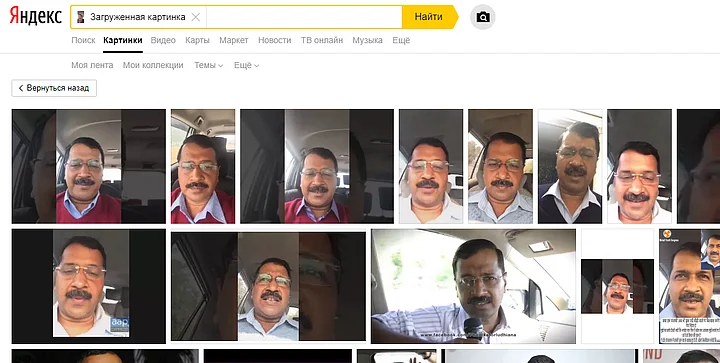Viewport: 720px width, 363px height.
Task: Open the Ещё menu in the top navigation
Action: (x=401, y=40)
